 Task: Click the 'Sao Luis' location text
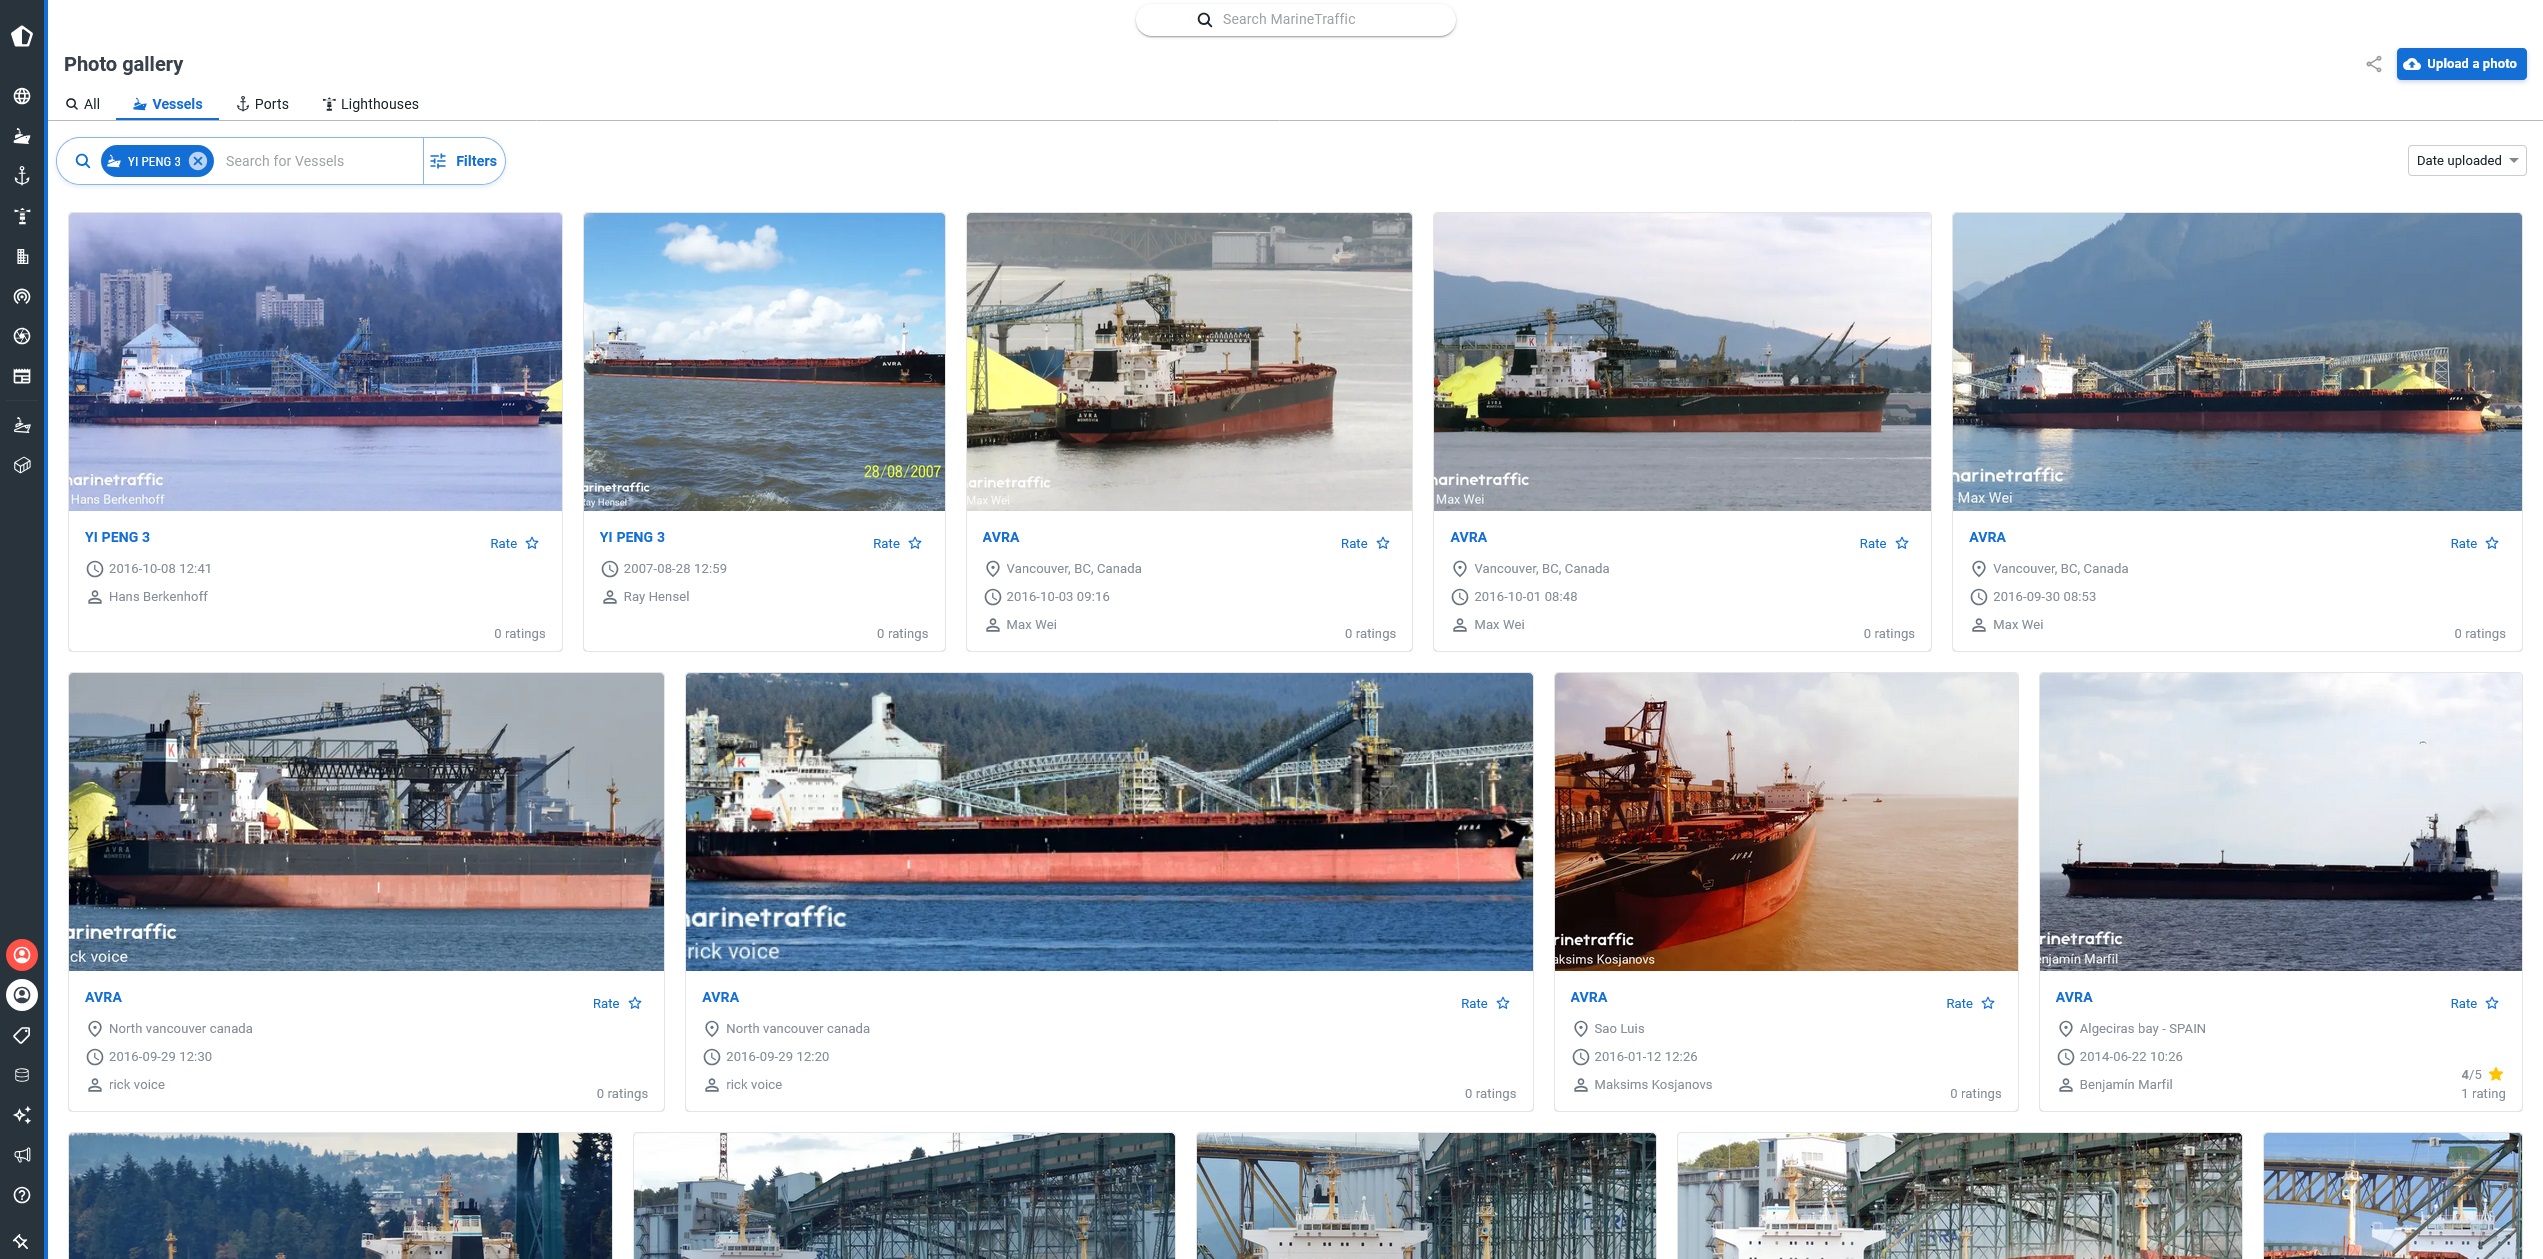[1619, 1028]
